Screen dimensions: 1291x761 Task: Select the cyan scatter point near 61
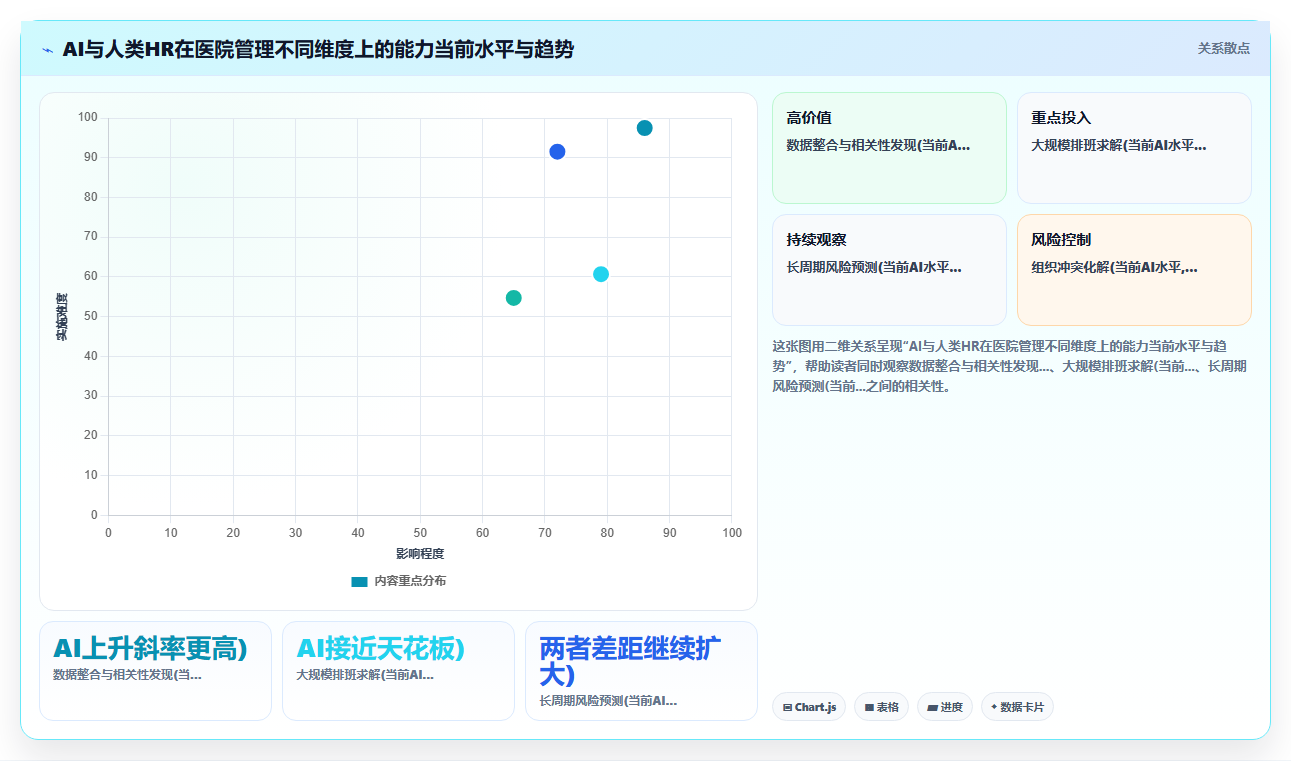coord(601,274)
